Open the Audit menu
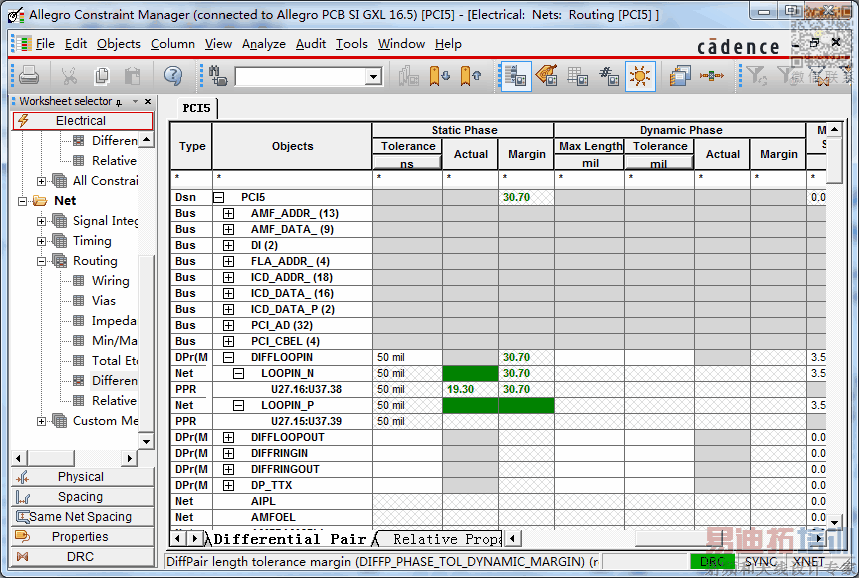This screenshot has height=578, width=859. pos(311,44)
